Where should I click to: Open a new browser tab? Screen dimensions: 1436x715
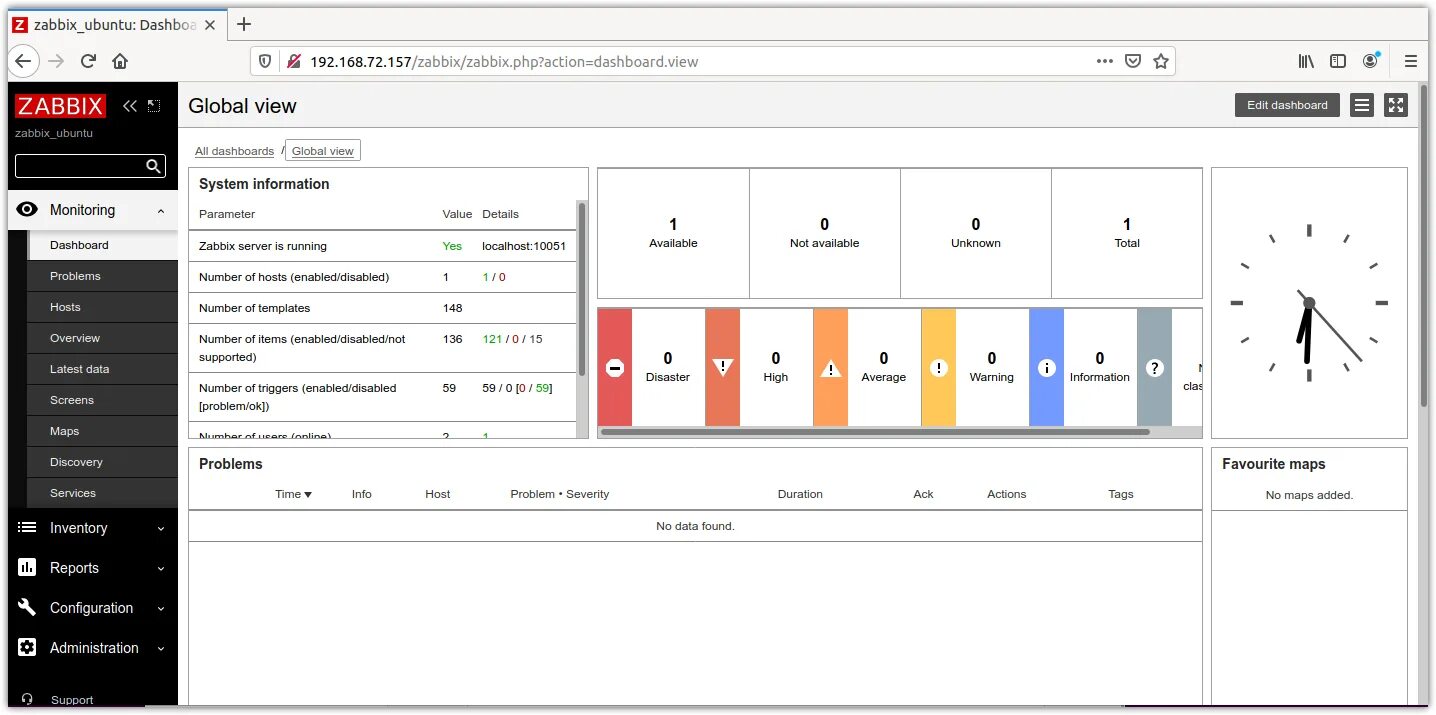[x=244, y=24]
